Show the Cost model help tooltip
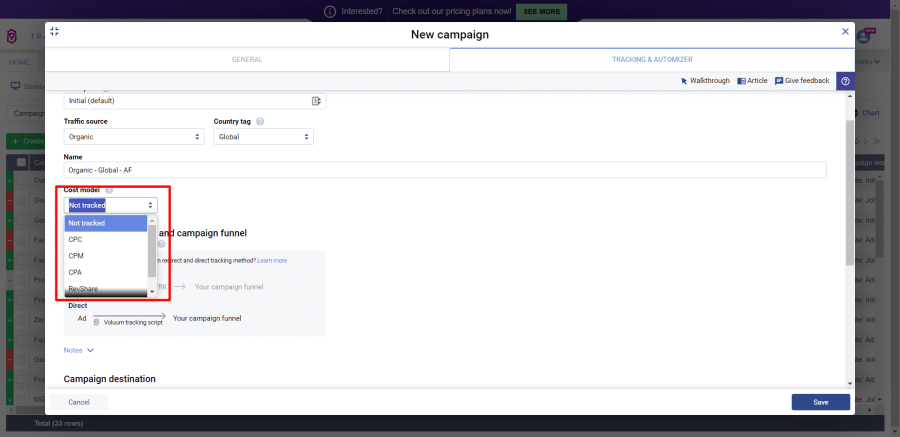 (109, 190)
